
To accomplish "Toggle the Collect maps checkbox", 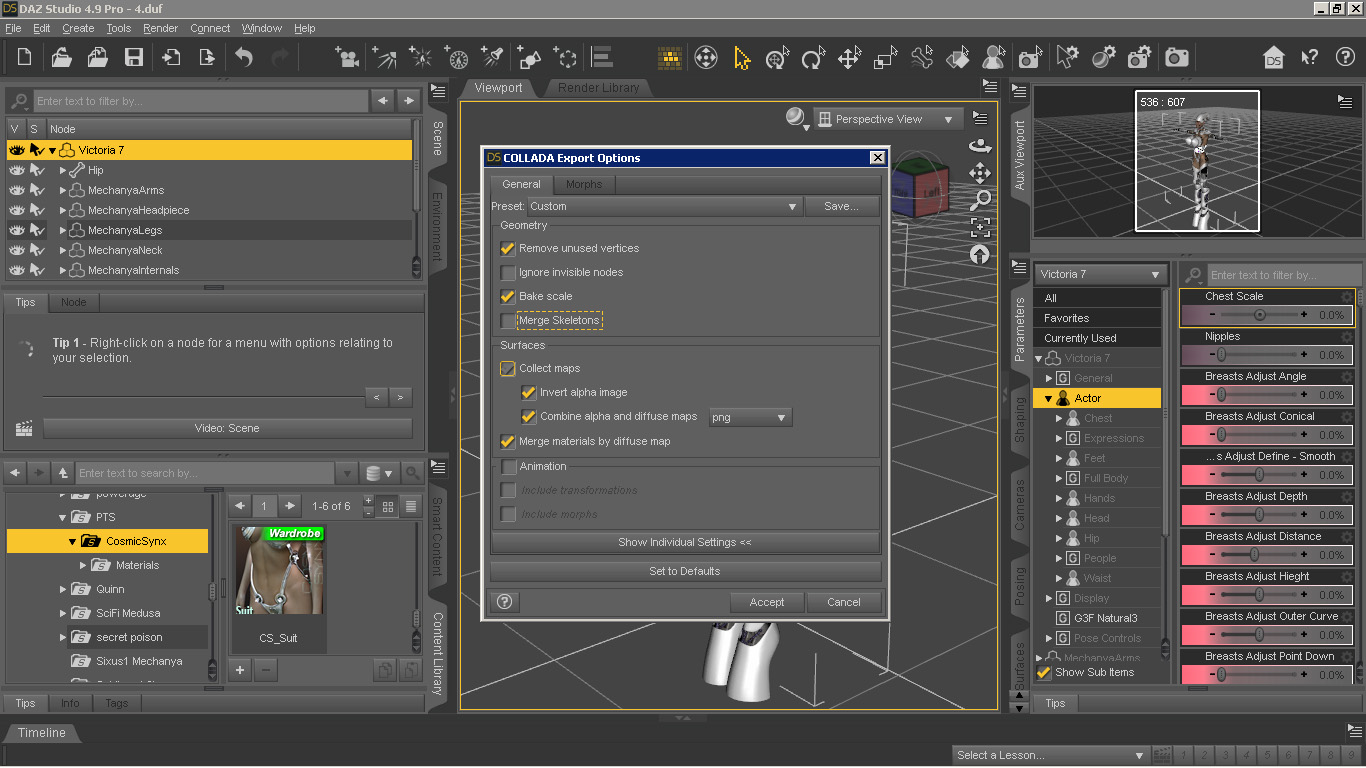I will click(508, 368).
